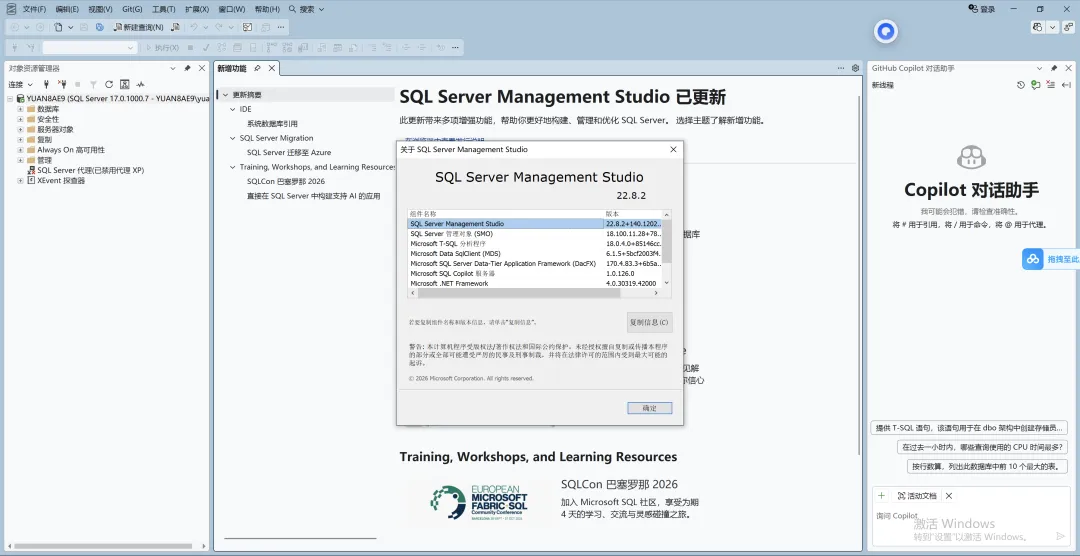This screenshot has height=556, width=1080.
Task: Expand the 复制 folder node
Action: click(x=21, y=139)
